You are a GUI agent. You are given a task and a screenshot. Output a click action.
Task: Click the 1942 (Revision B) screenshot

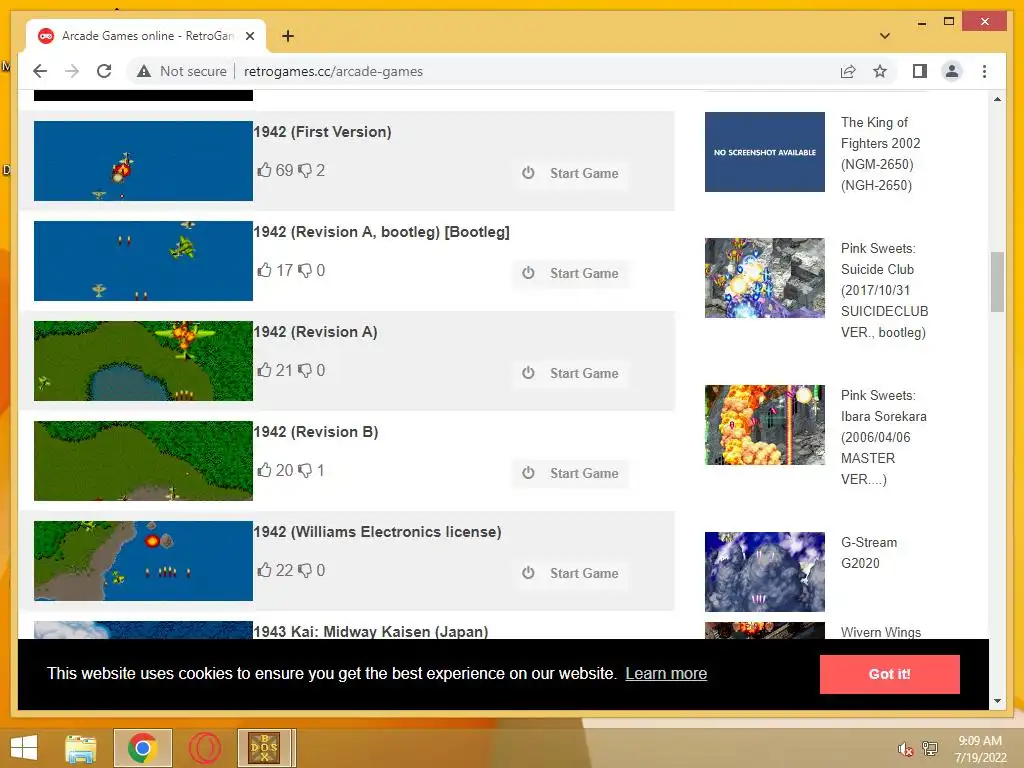[143, 460]
